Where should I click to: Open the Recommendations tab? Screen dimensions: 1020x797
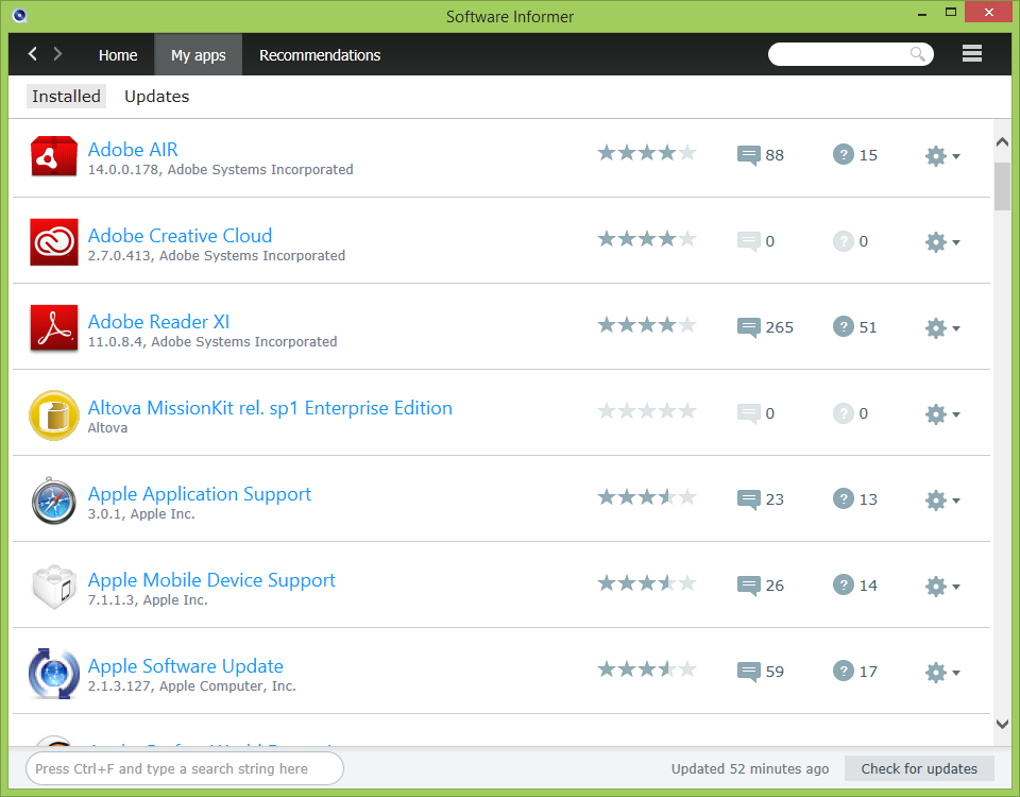click(x=320, y=55)
